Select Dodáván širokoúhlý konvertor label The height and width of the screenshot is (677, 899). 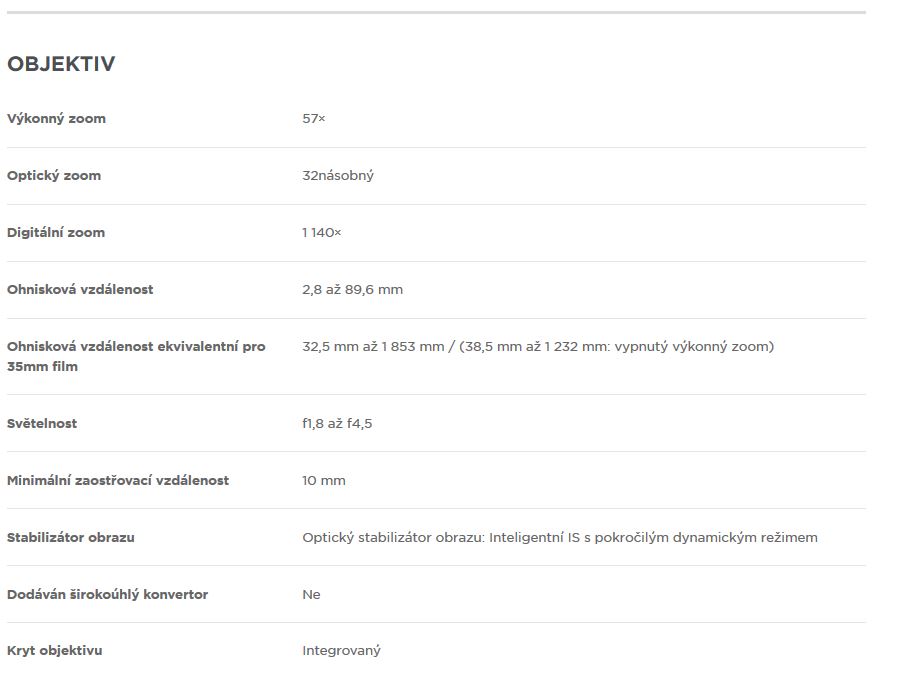click(107, 594)
